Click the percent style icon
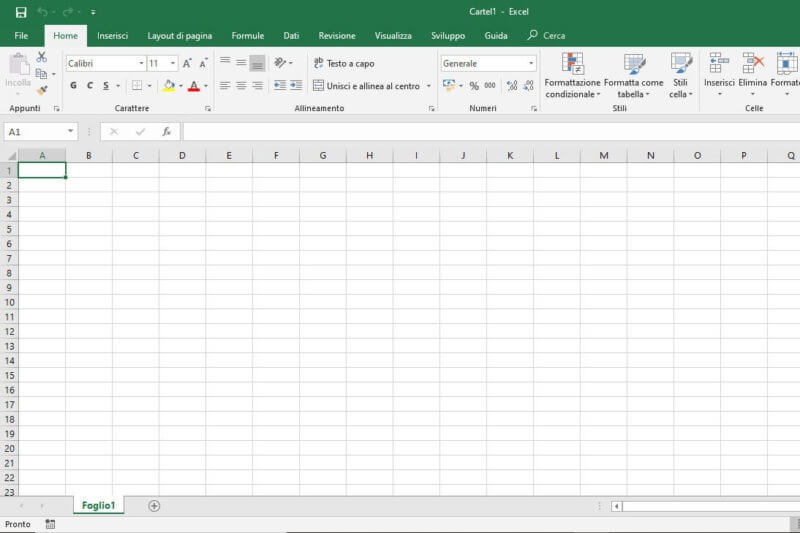Viewport: 800px width, 533px height. [474, 86]
